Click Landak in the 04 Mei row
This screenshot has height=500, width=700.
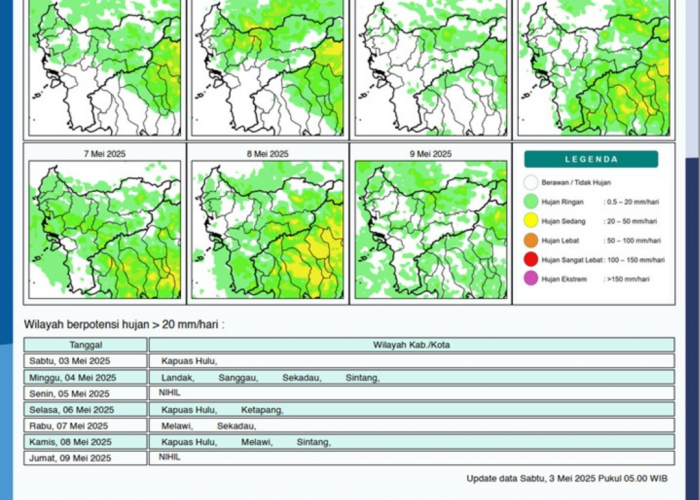(178, 378)
